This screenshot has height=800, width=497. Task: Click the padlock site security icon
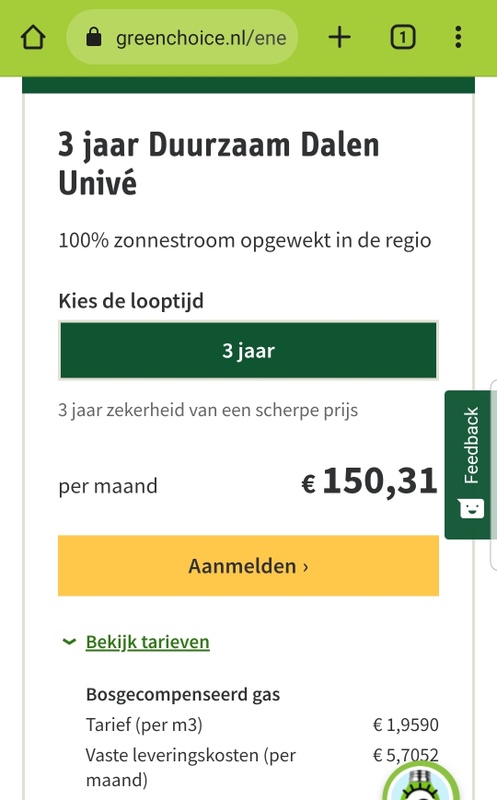point(93,37)
